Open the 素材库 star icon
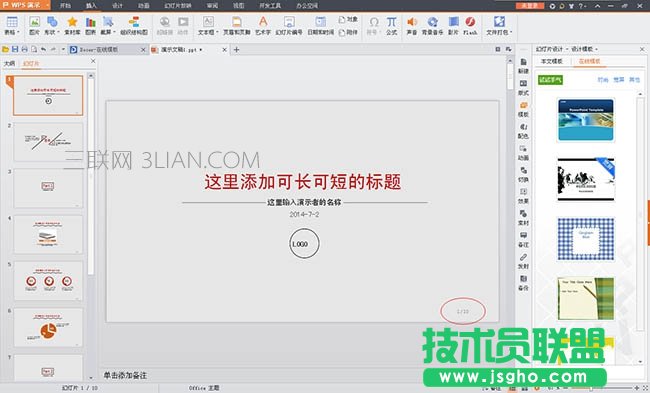This screenshot has height=393, width=650. [72, 22]
